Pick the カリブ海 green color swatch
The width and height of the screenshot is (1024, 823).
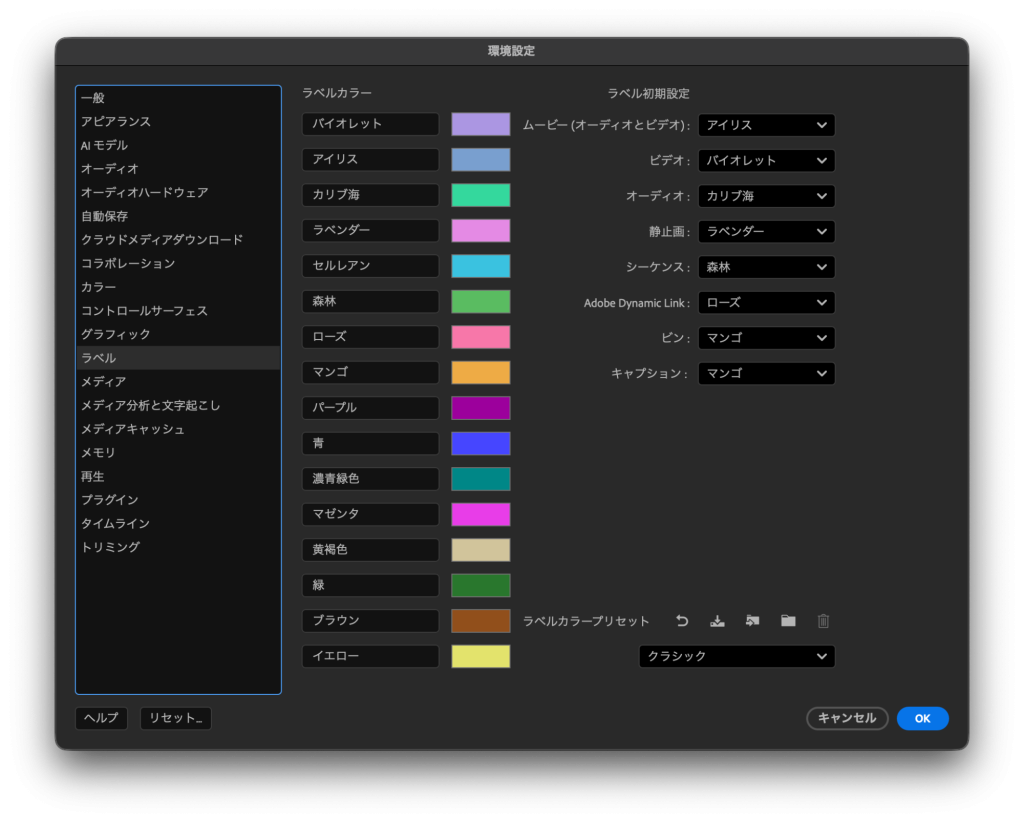click(x=480, y=195)
